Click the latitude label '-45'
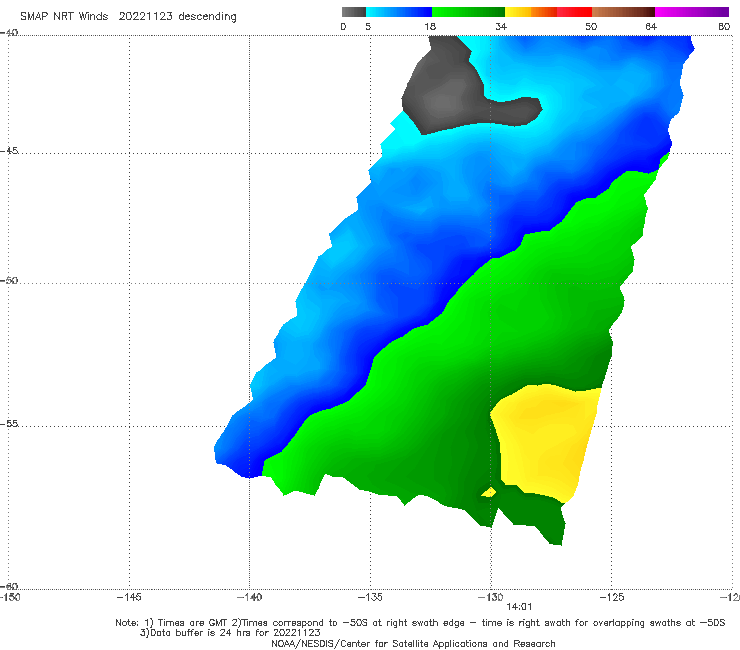 [x=9, y=151]
